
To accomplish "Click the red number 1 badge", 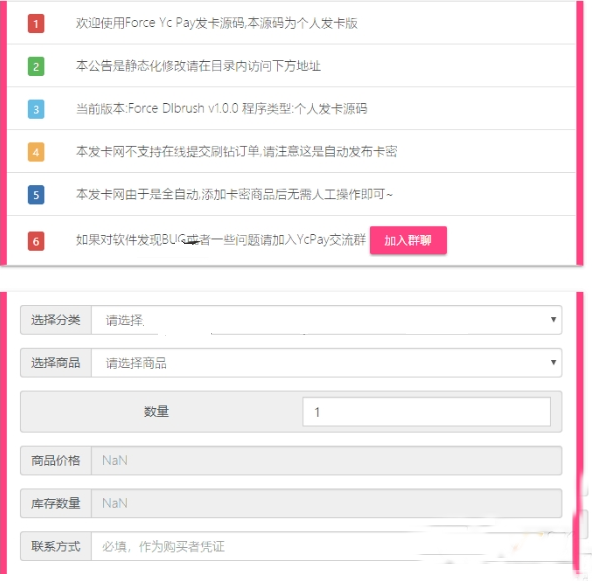I will click(x=36, y=24).
